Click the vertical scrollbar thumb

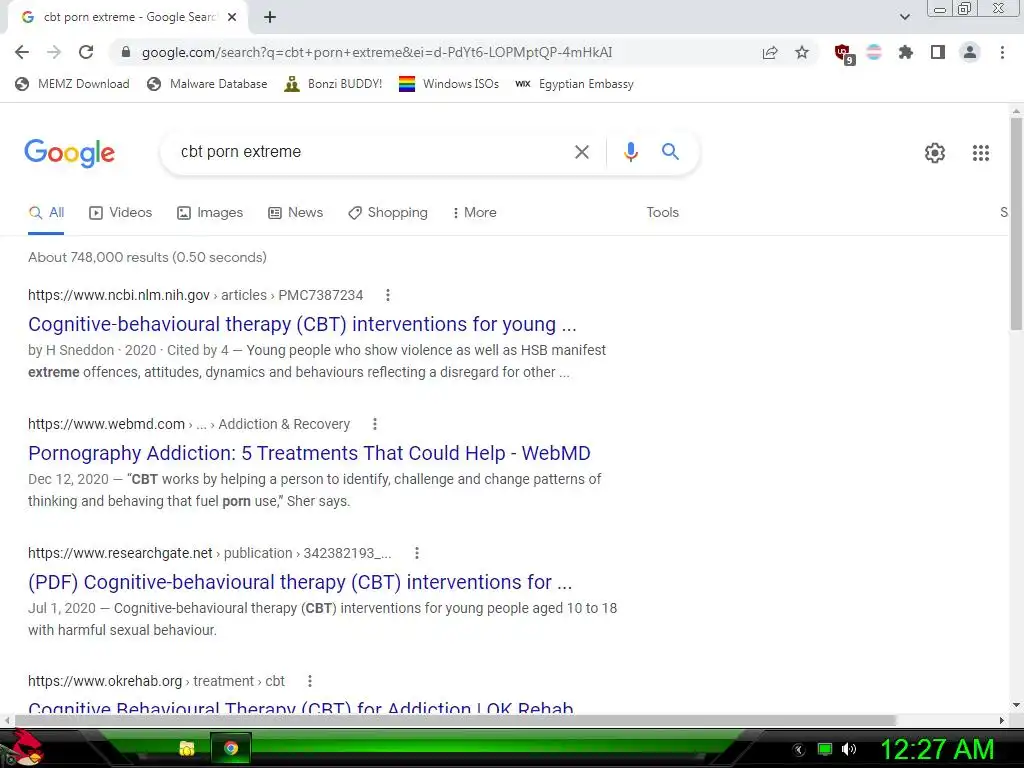point(1016,223)
